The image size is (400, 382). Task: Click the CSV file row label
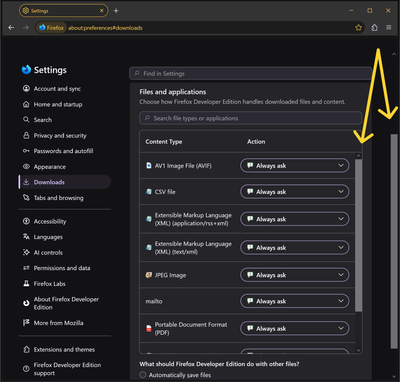(x=165, y=192)
